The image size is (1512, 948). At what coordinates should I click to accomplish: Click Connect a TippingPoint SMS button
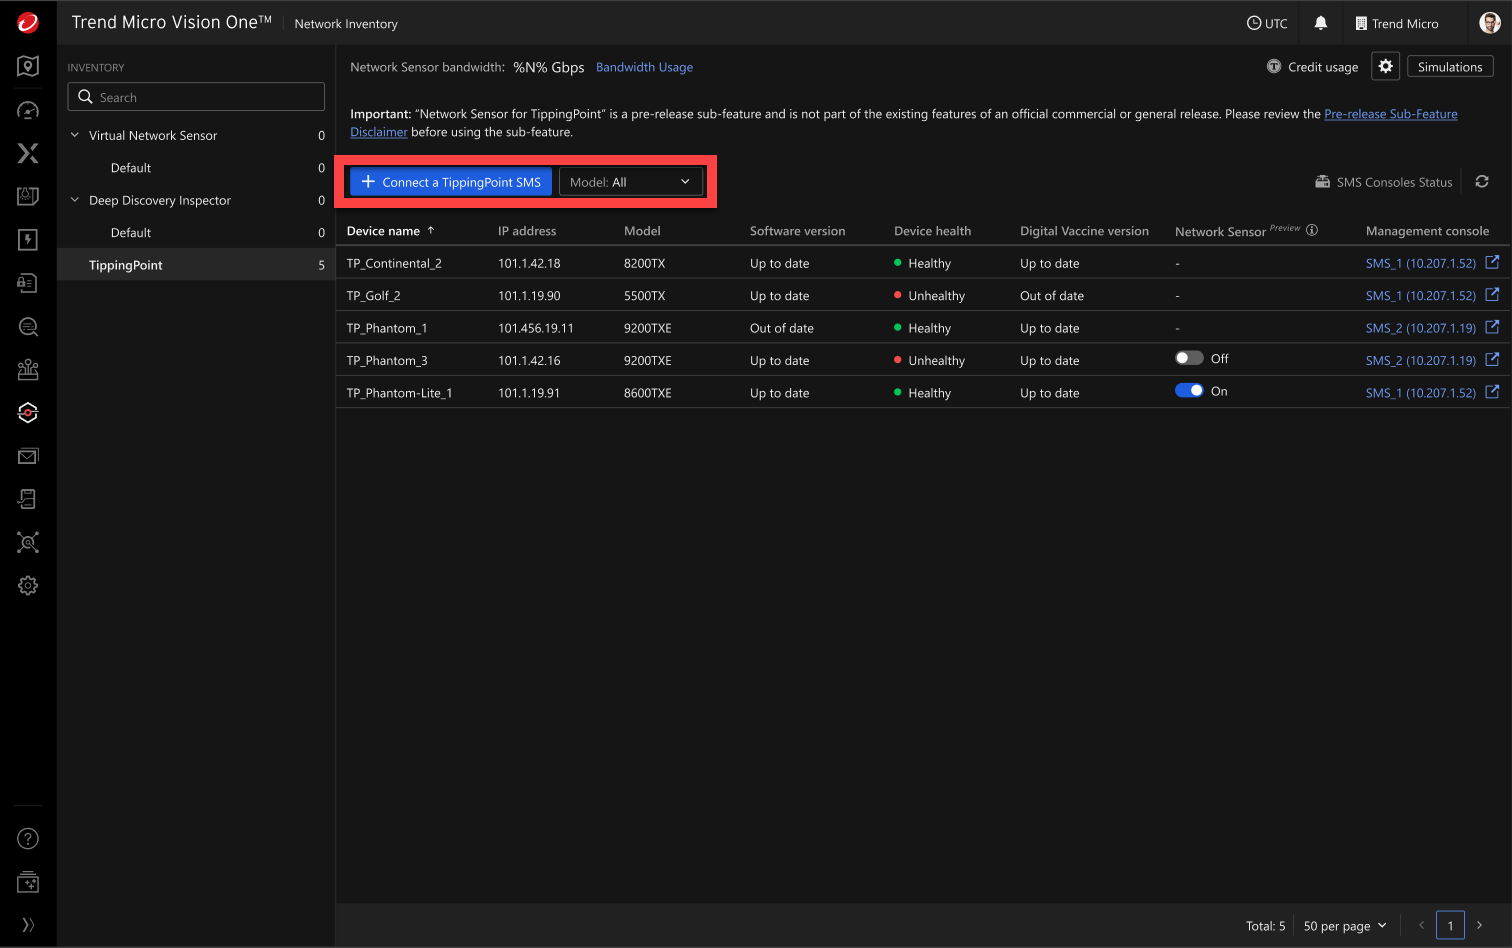point(451,182)
